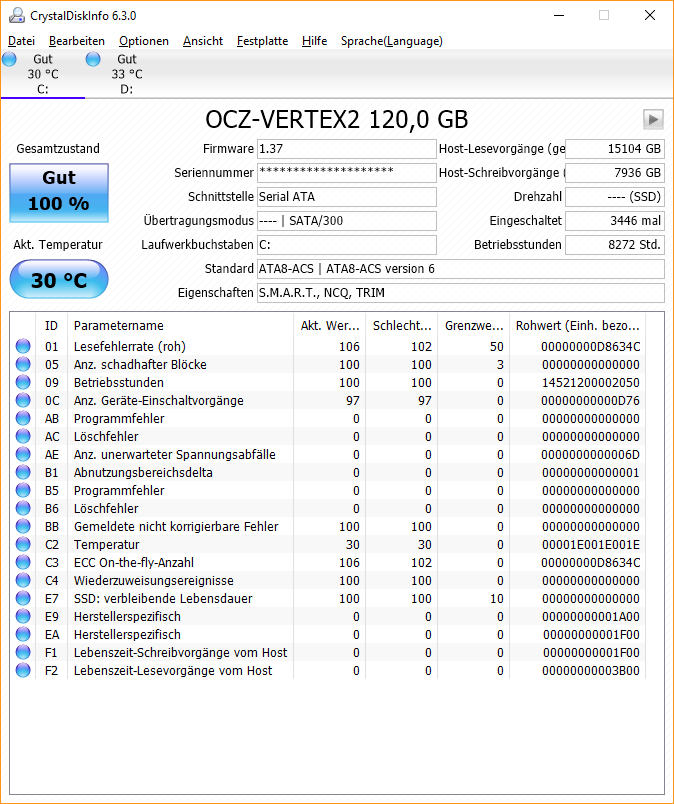674x804 pixels.
Task: Click the Parametername column header
Action: [180, 326]
